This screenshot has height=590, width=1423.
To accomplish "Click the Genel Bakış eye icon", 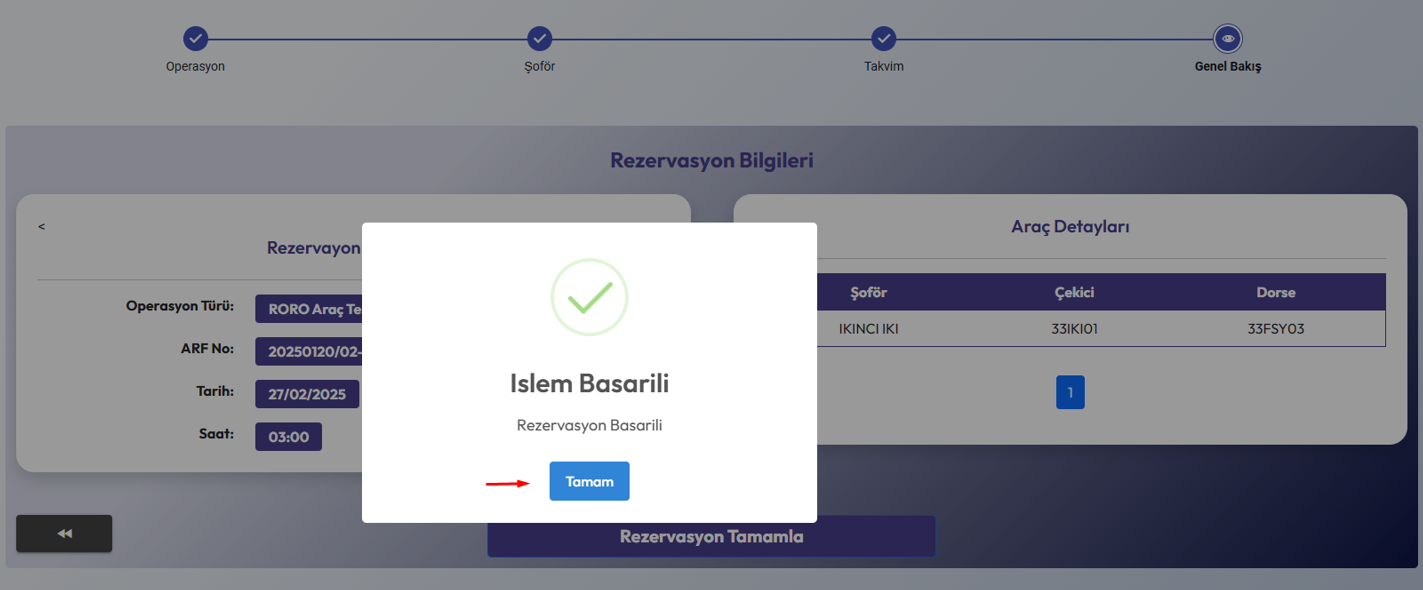I will [1228, 39].
